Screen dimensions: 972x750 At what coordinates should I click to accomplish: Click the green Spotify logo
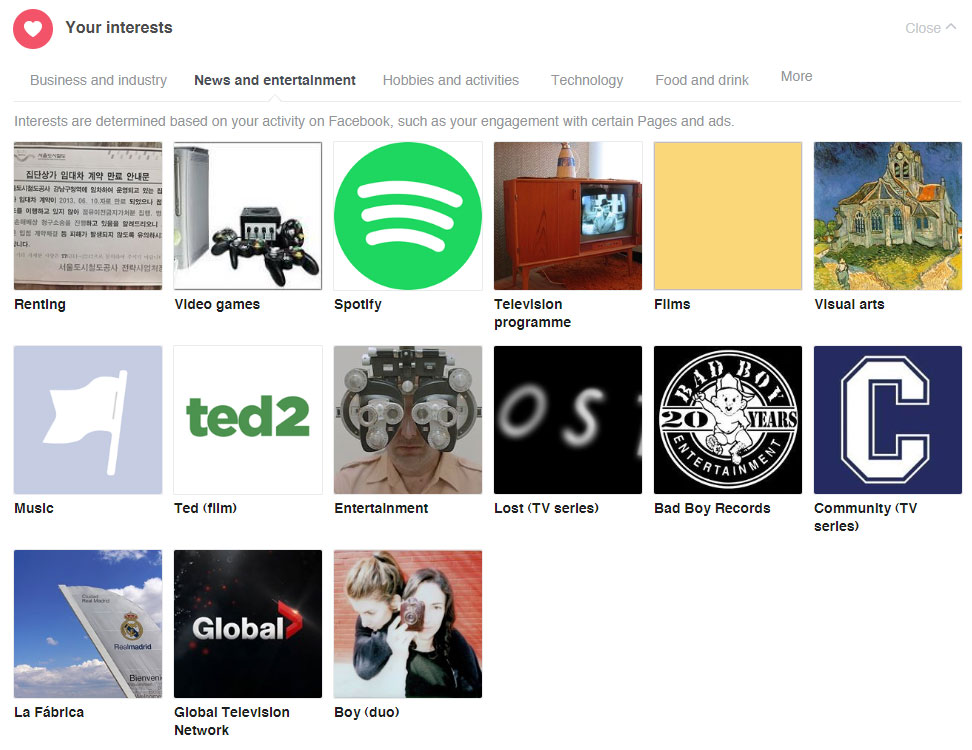pos(408,216)
